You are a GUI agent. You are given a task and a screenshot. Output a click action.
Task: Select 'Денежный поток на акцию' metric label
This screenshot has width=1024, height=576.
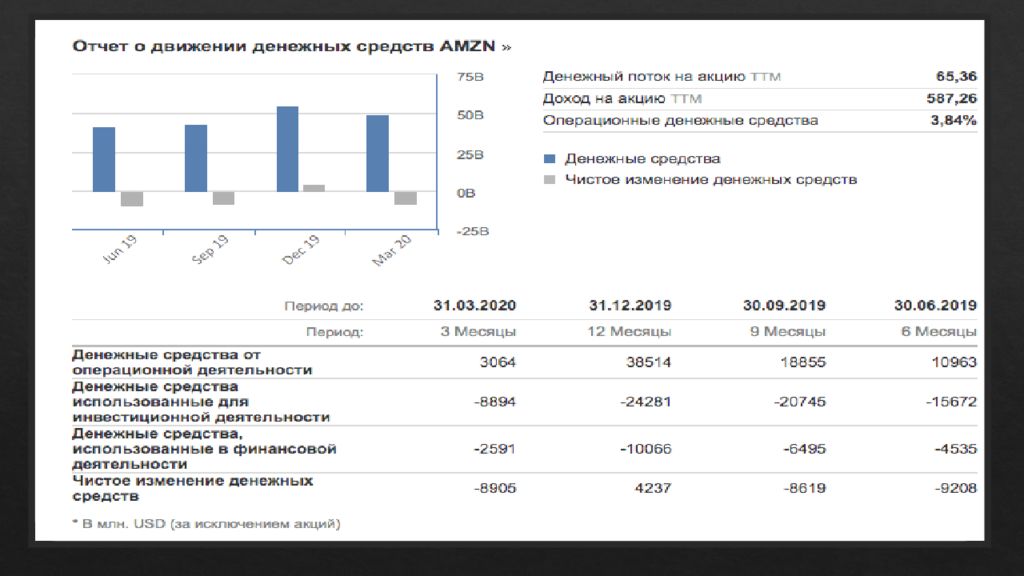pos(643,76)
